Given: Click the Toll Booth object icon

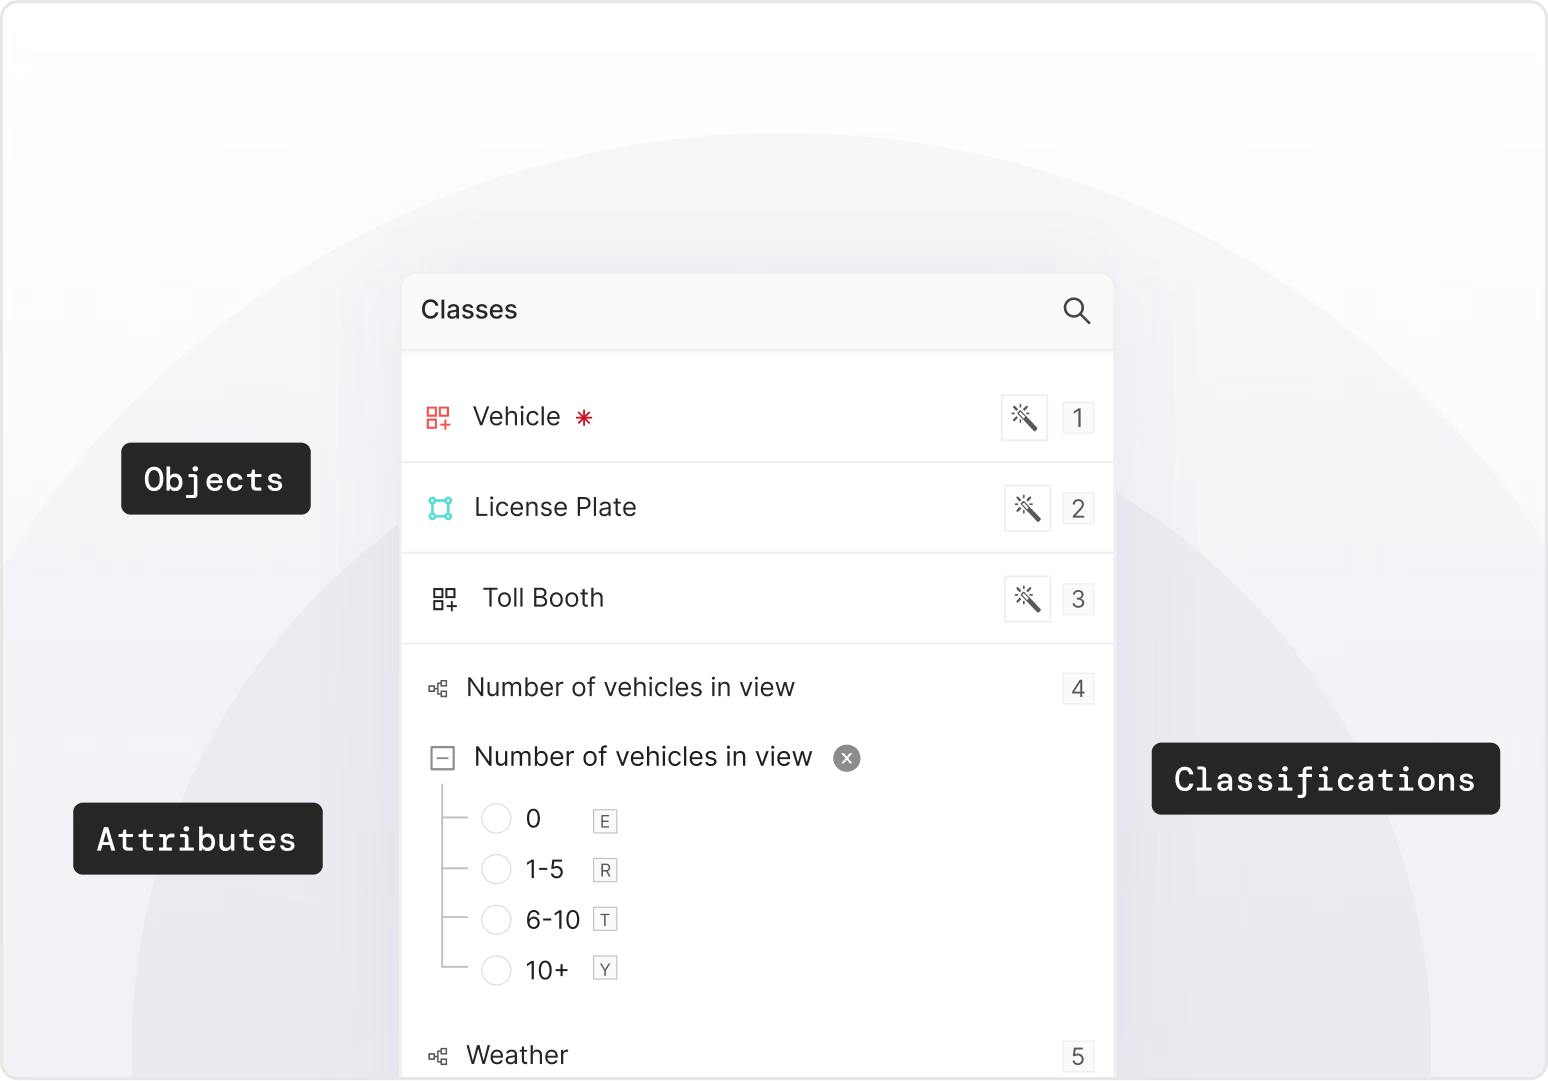Looking at the screenshot, I should 444,599.
